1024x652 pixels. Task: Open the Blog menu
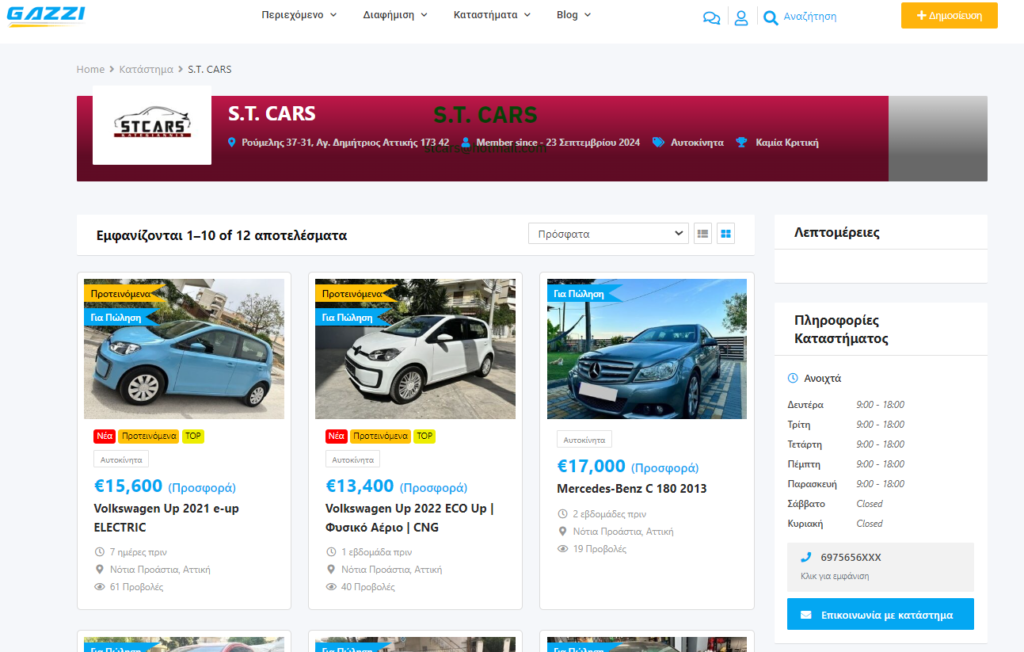[573, 15]
